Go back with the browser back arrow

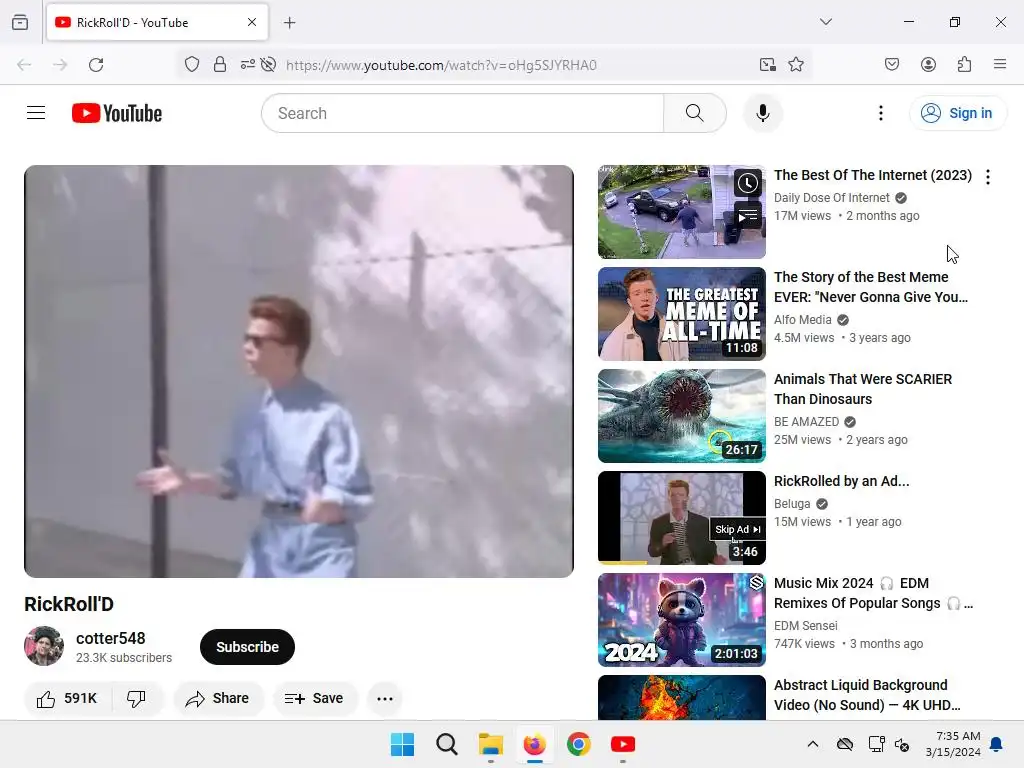pos(24,65)
